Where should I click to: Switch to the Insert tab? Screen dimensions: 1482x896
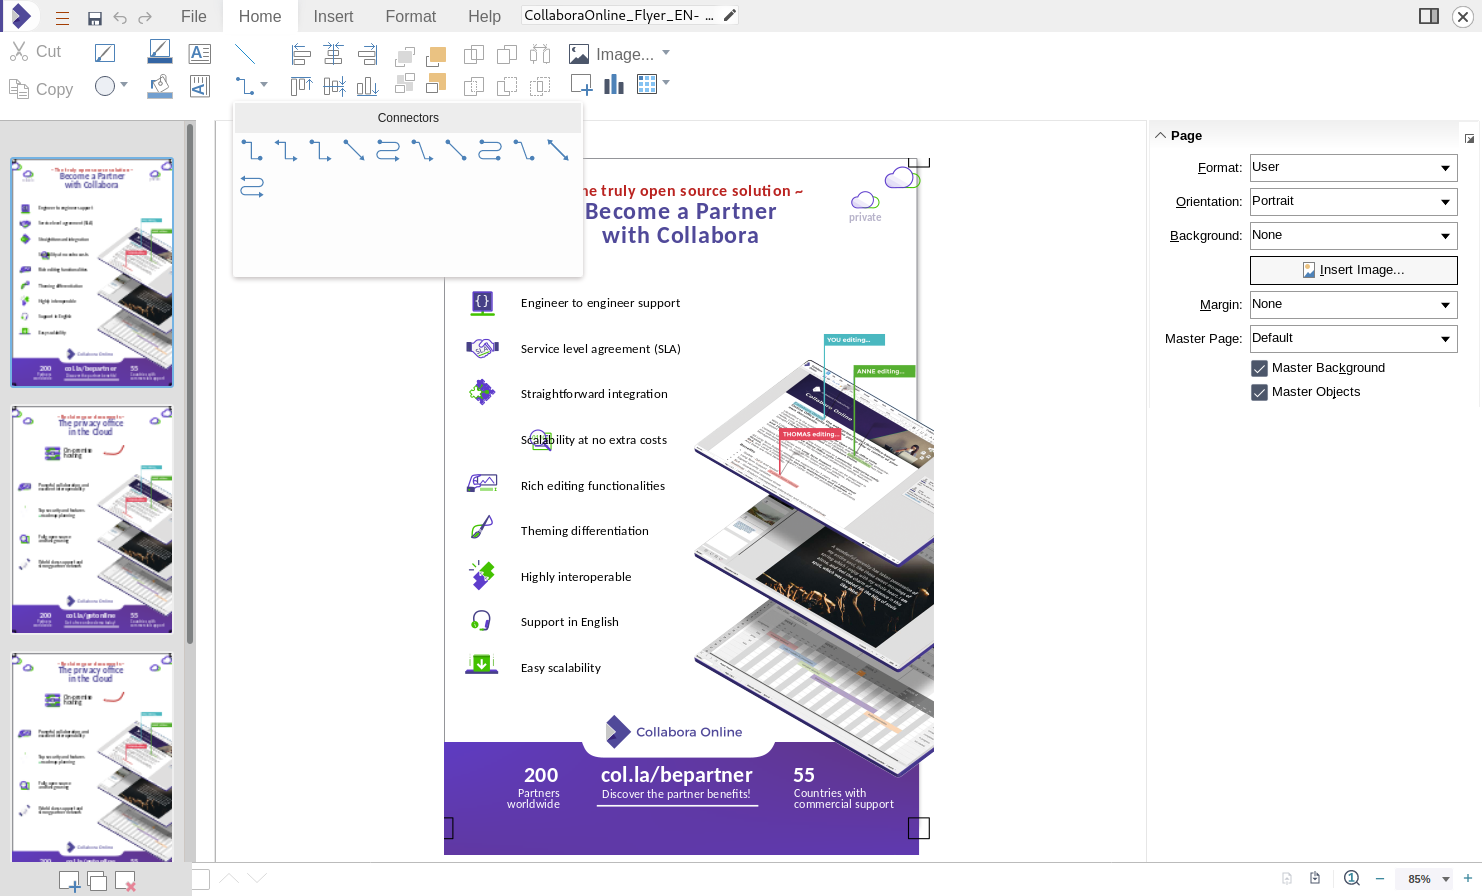point(333,16)
